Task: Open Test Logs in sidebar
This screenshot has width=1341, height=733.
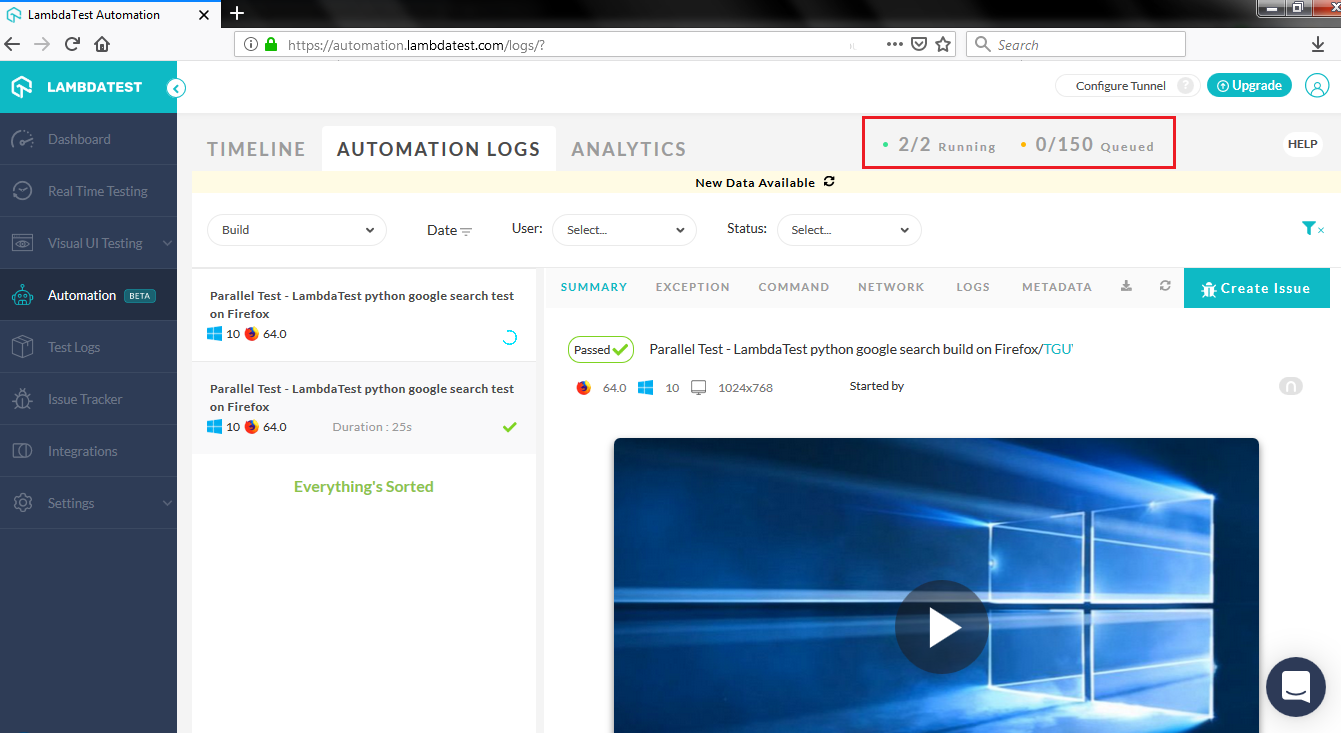Action: coord(88,347)
